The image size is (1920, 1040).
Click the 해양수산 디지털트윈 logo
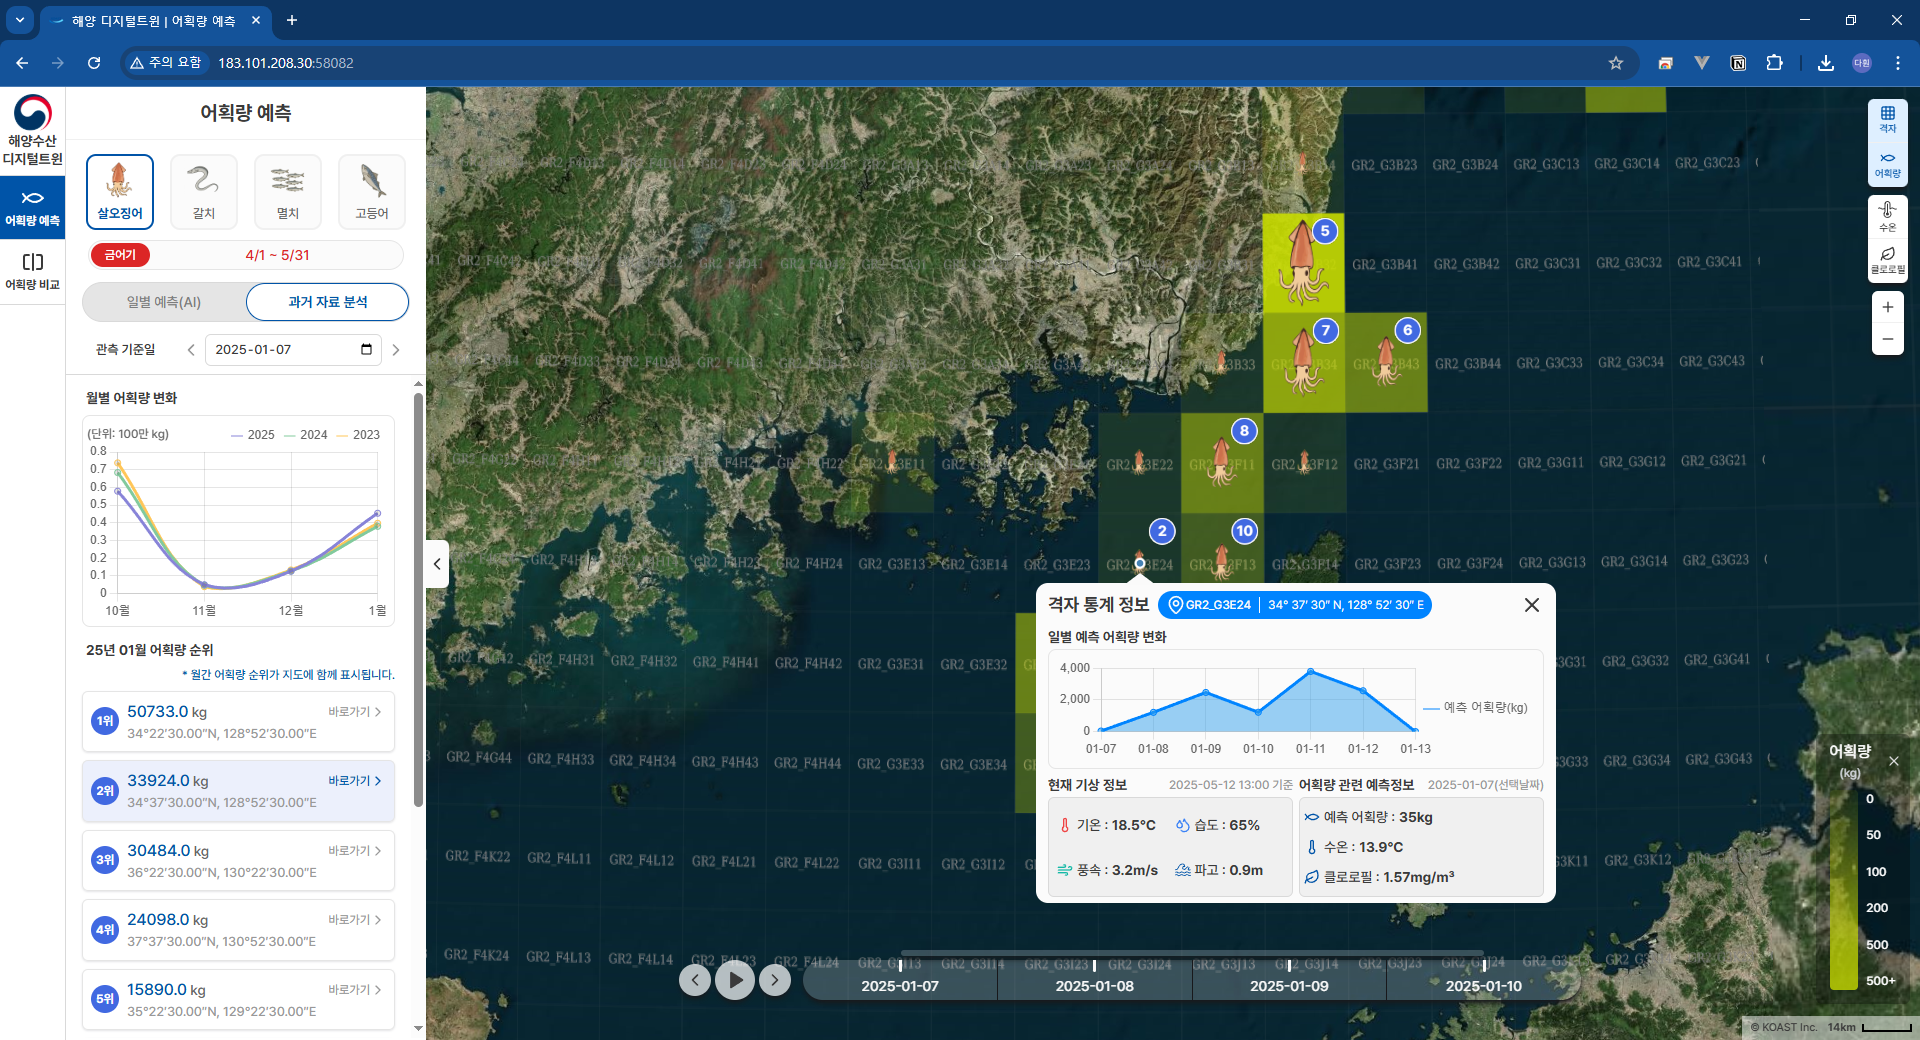pos(32,131)
